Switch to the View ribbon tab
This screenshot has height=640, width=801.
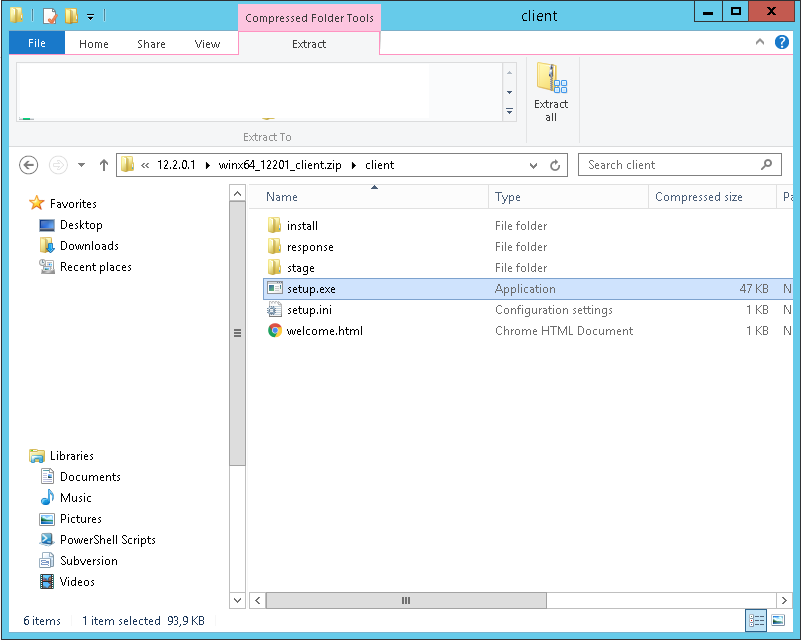coord(207,44)
